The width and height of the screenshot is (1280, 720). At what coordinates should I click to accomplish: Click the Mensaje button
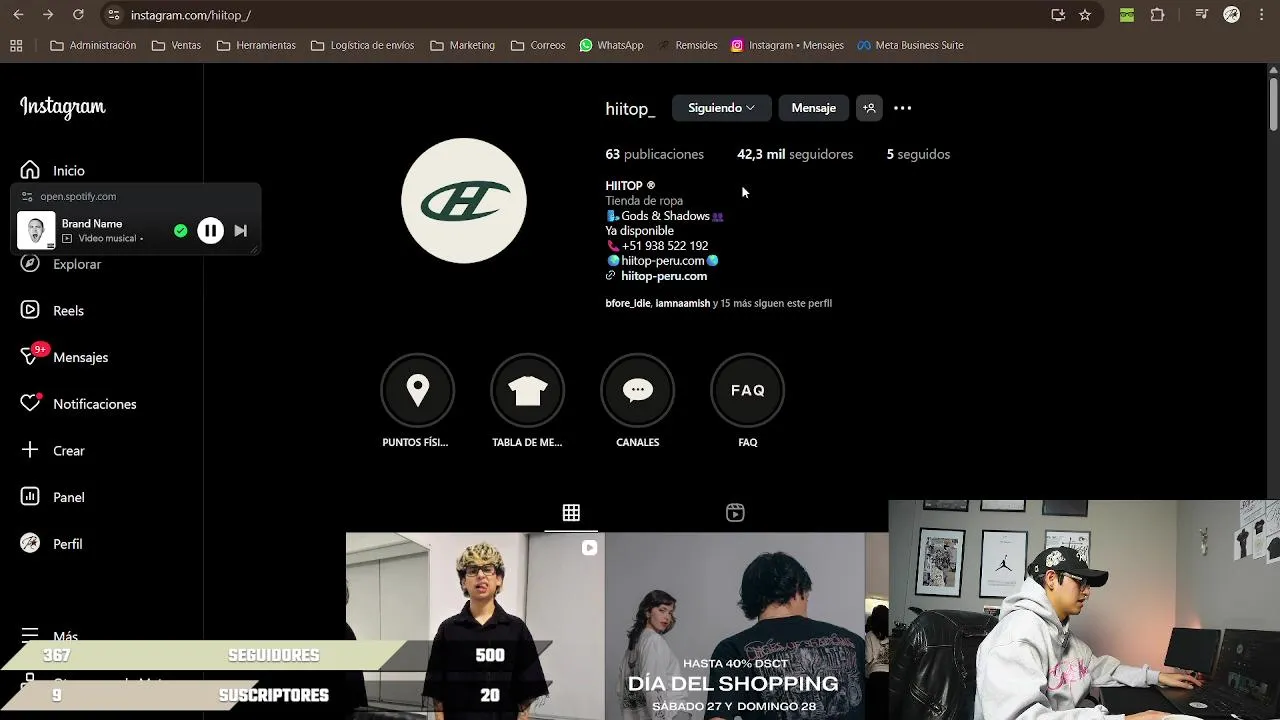813,108
